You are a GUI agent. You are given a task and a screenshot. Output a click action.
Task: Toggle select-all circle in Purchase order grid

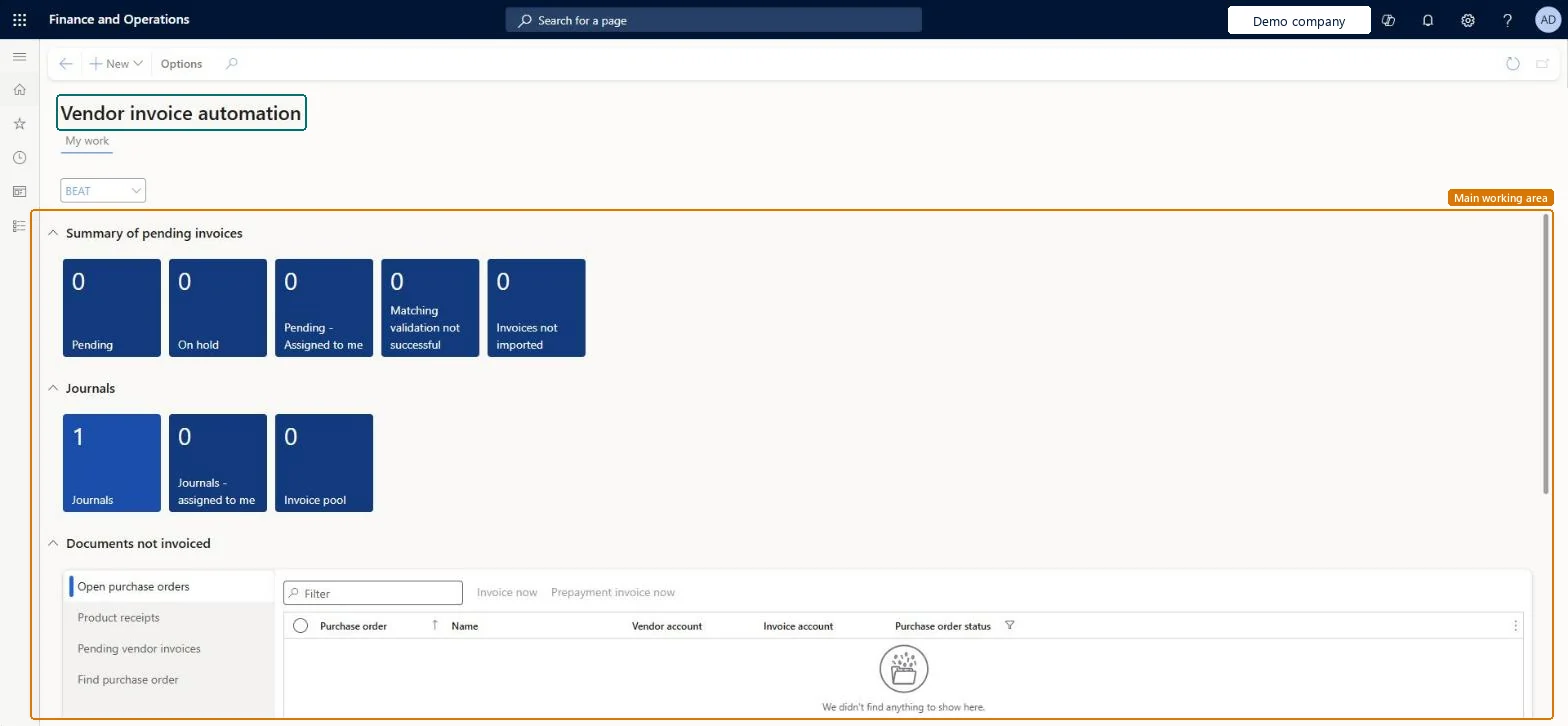(300, 626)
